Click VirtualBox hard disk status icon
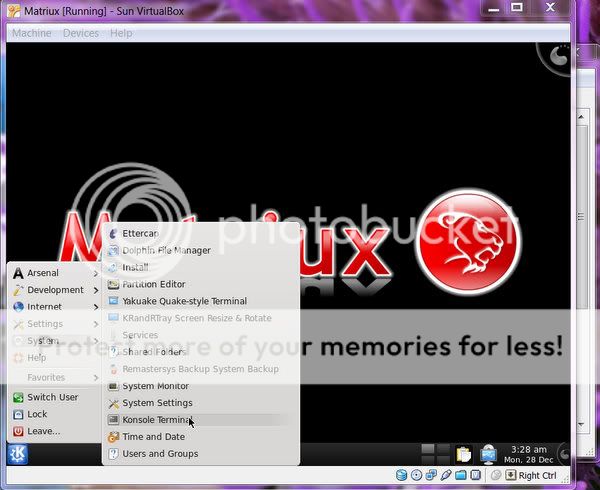 401,475
